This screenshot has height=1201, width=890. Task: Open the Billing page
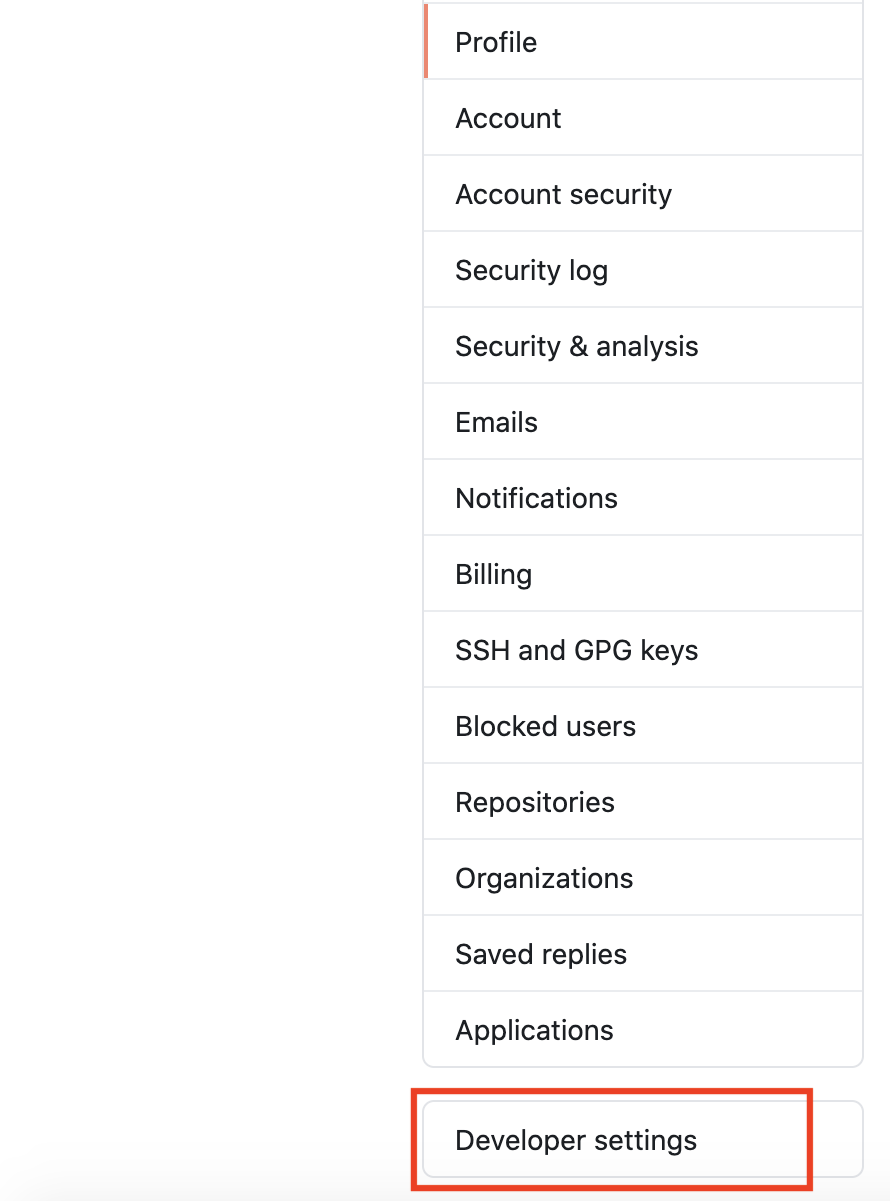pyautogui.click(x=493, y=574)
